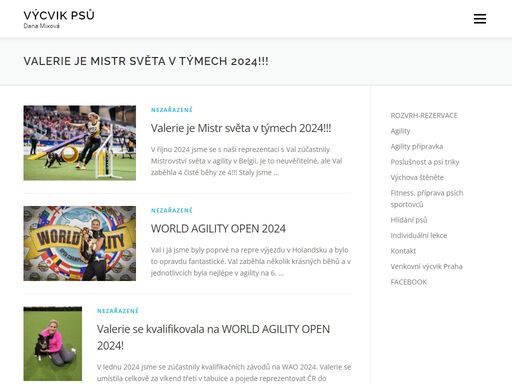Click Nezařazené category above World Agility Open post
The height and width of the screenshot is (384, 512).
coord(172,210)
